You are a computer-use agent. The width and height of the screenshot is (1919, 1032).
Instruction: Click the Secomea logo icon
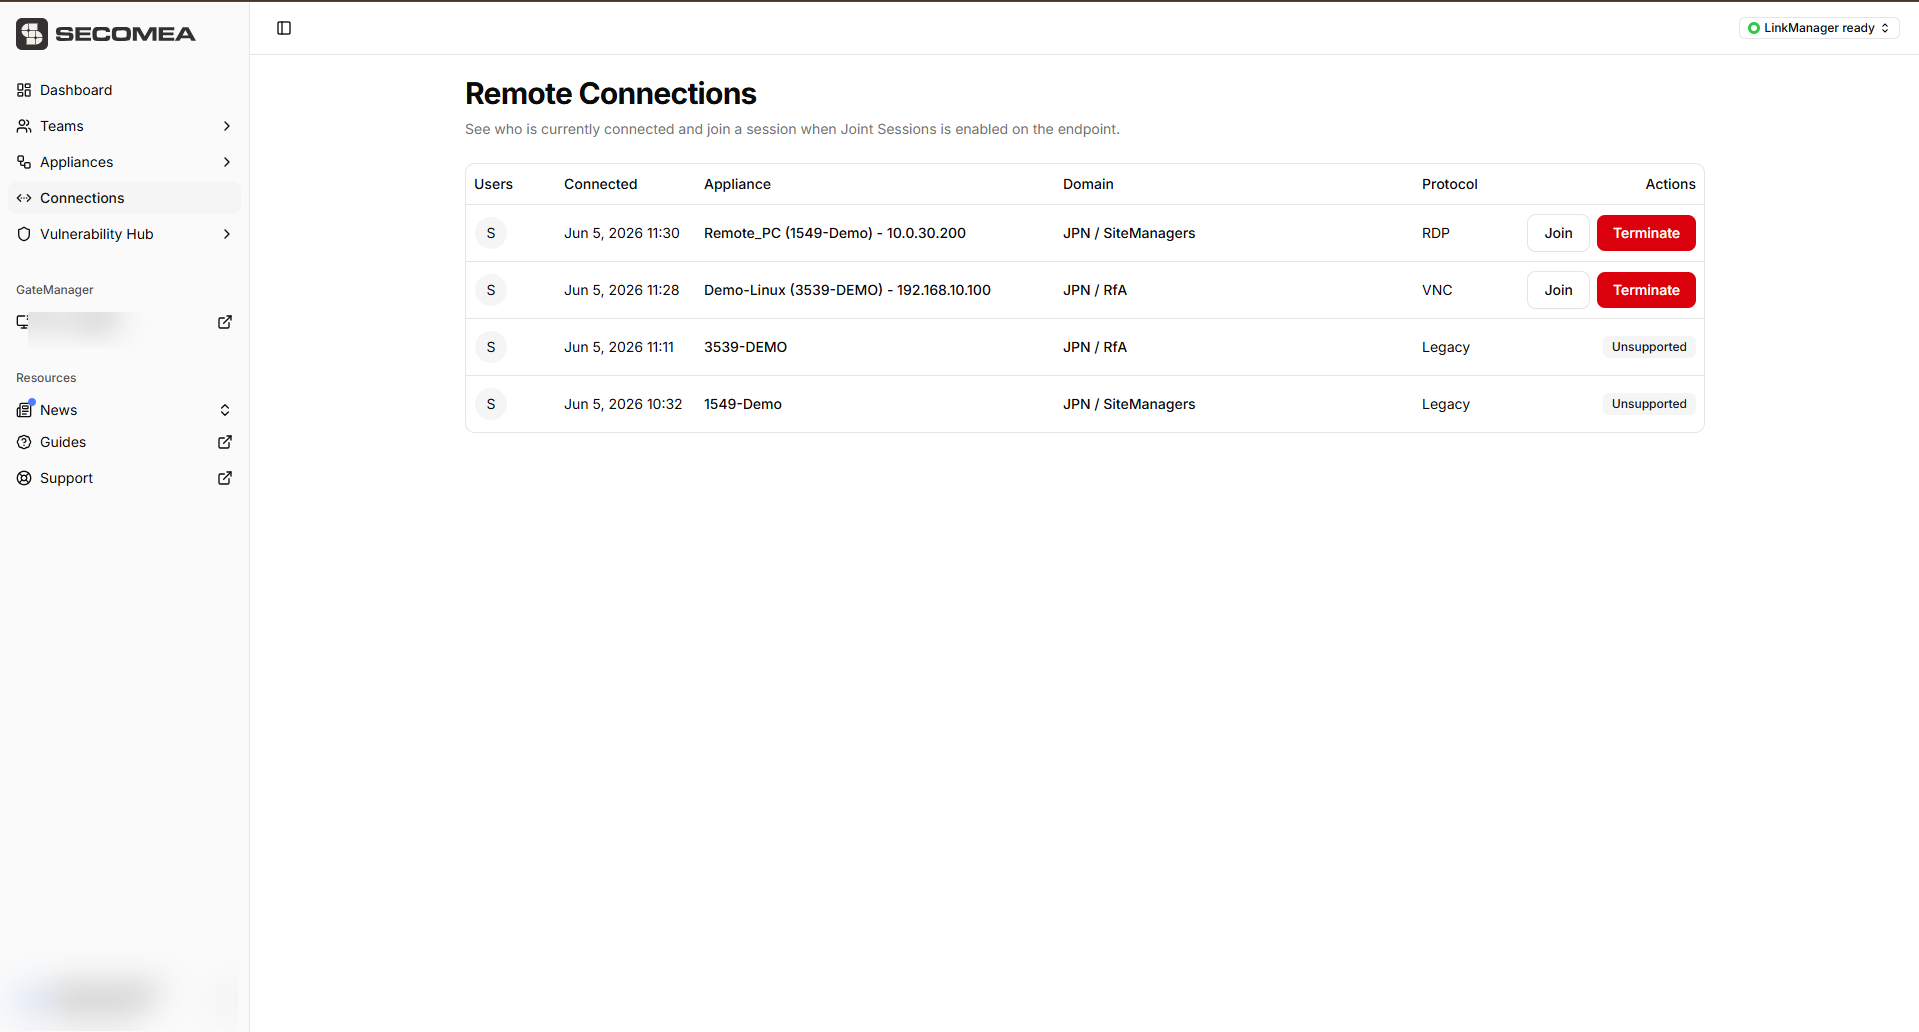pyautogui.click(x=32, y=33)
